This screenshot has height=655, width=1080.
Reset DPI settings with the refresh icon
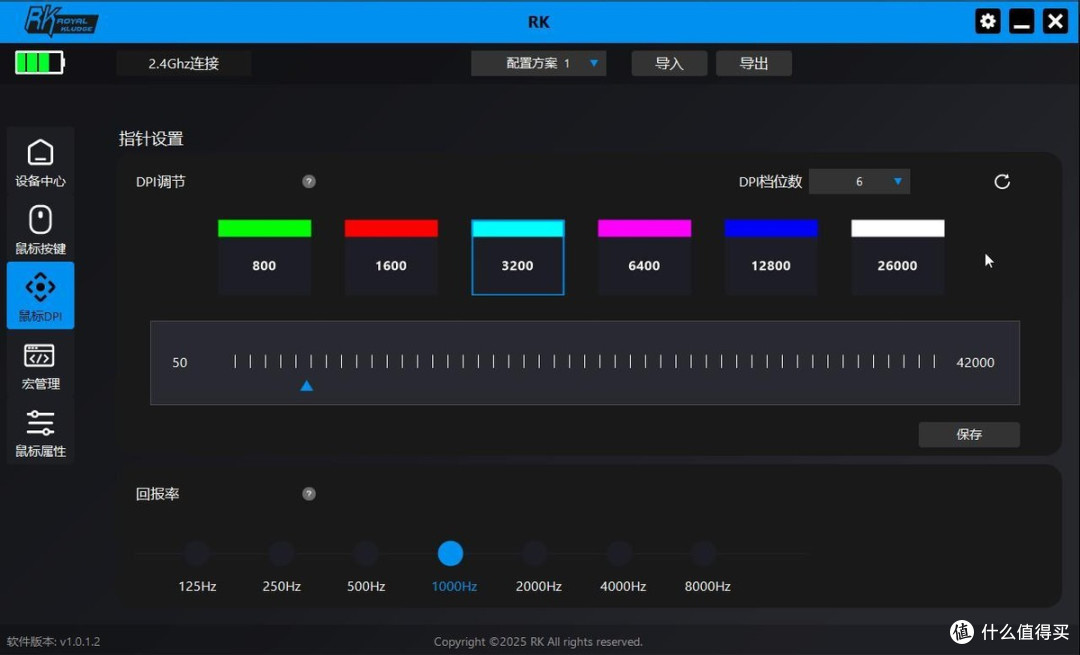click(1001, 181)
